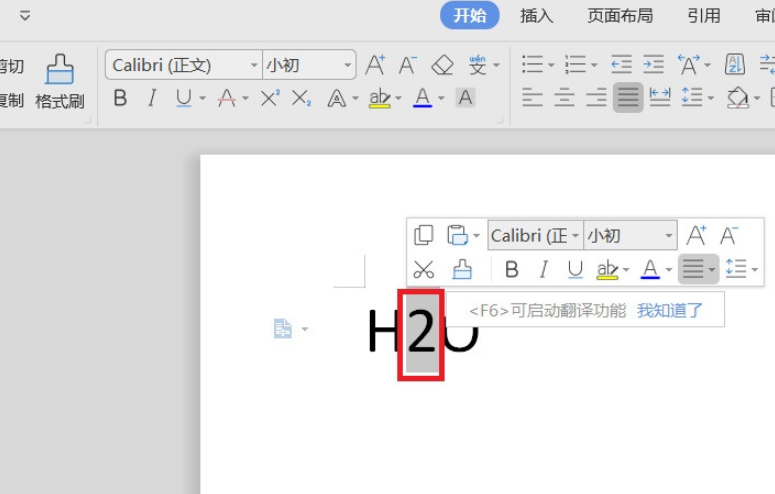Screen dimensions: 775x494
Task: Increase font size in mini toolbar
Action: [x=696, y=235]
